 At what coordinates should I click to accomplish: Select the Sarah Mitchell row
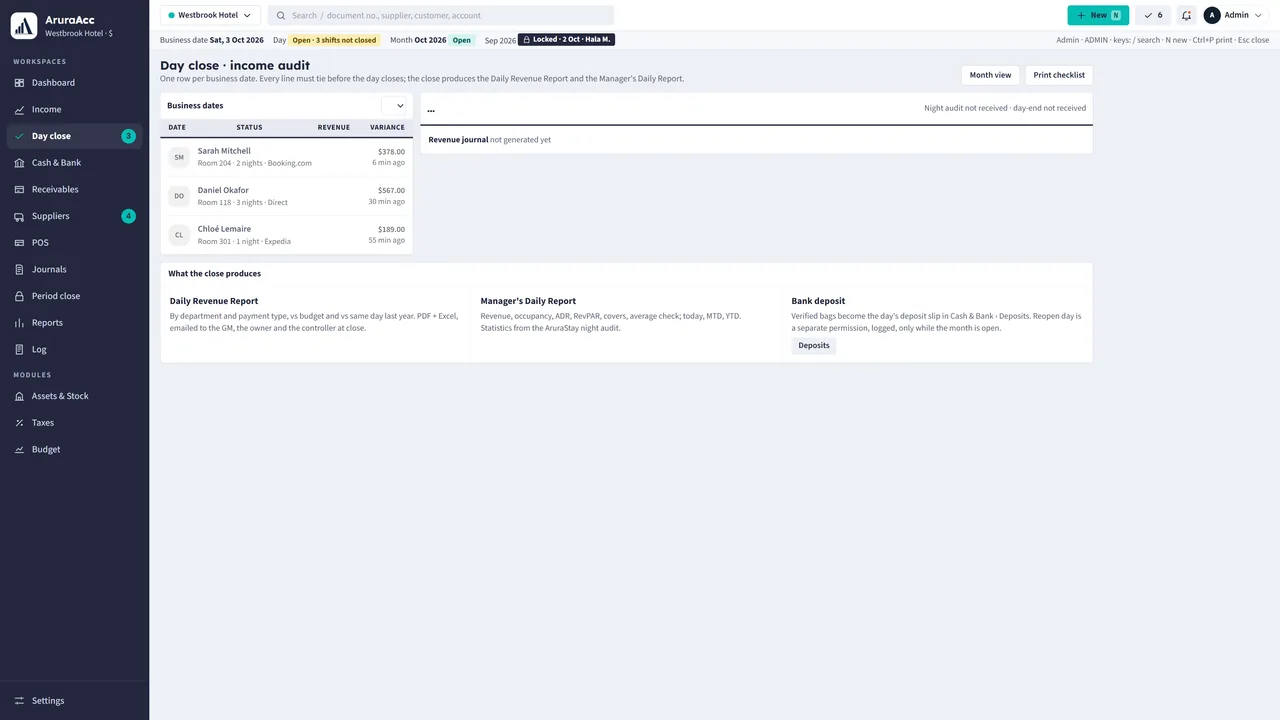pyautogui.click(x=286, y=157)
